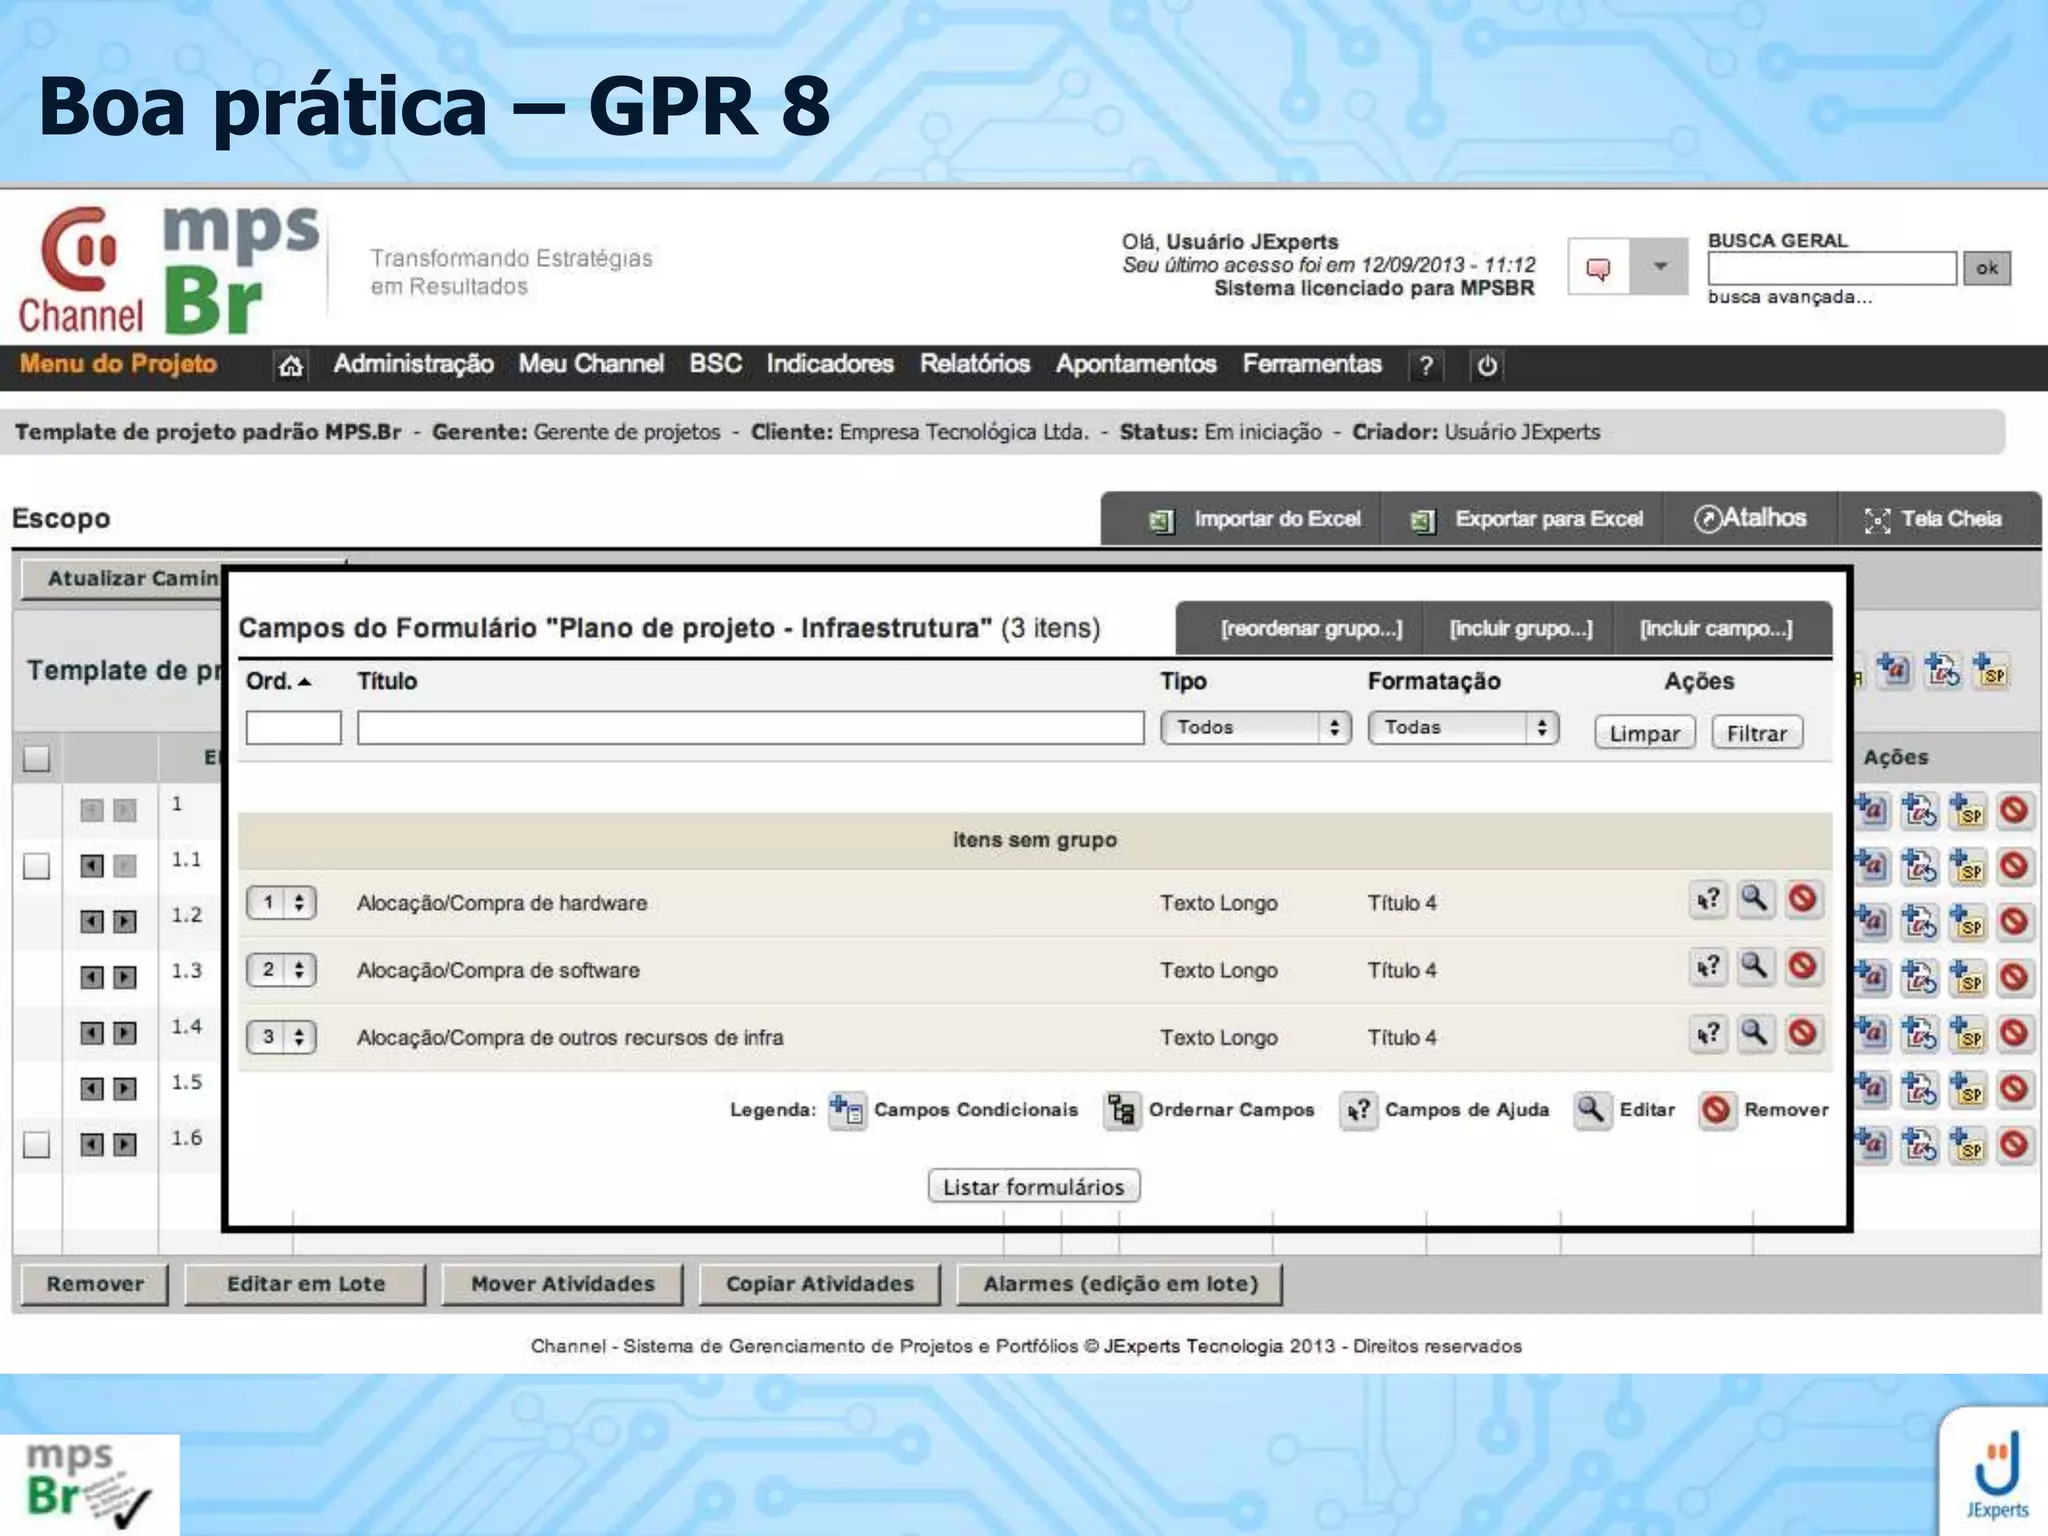The height and width of the screenshot is (1536, 2048).
Task: Click the power logout icon
Action: point(1487,366)
